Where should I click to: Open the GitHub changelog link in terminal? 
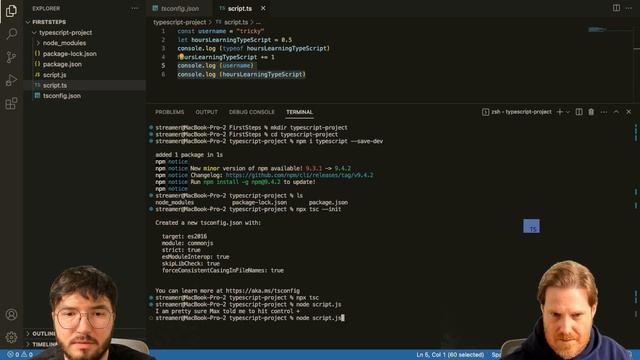(299, 175)
